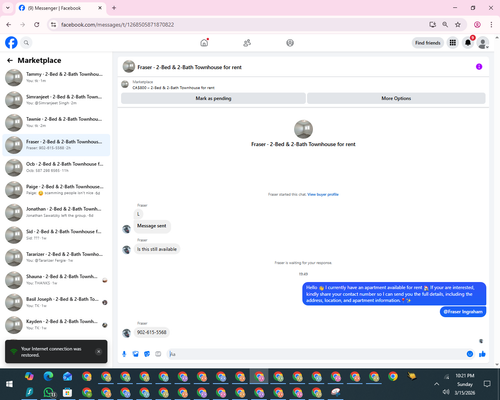Open Simranjeet townhouse conversation
Viewport: 500px width, 400px height.
click(56, 100)
